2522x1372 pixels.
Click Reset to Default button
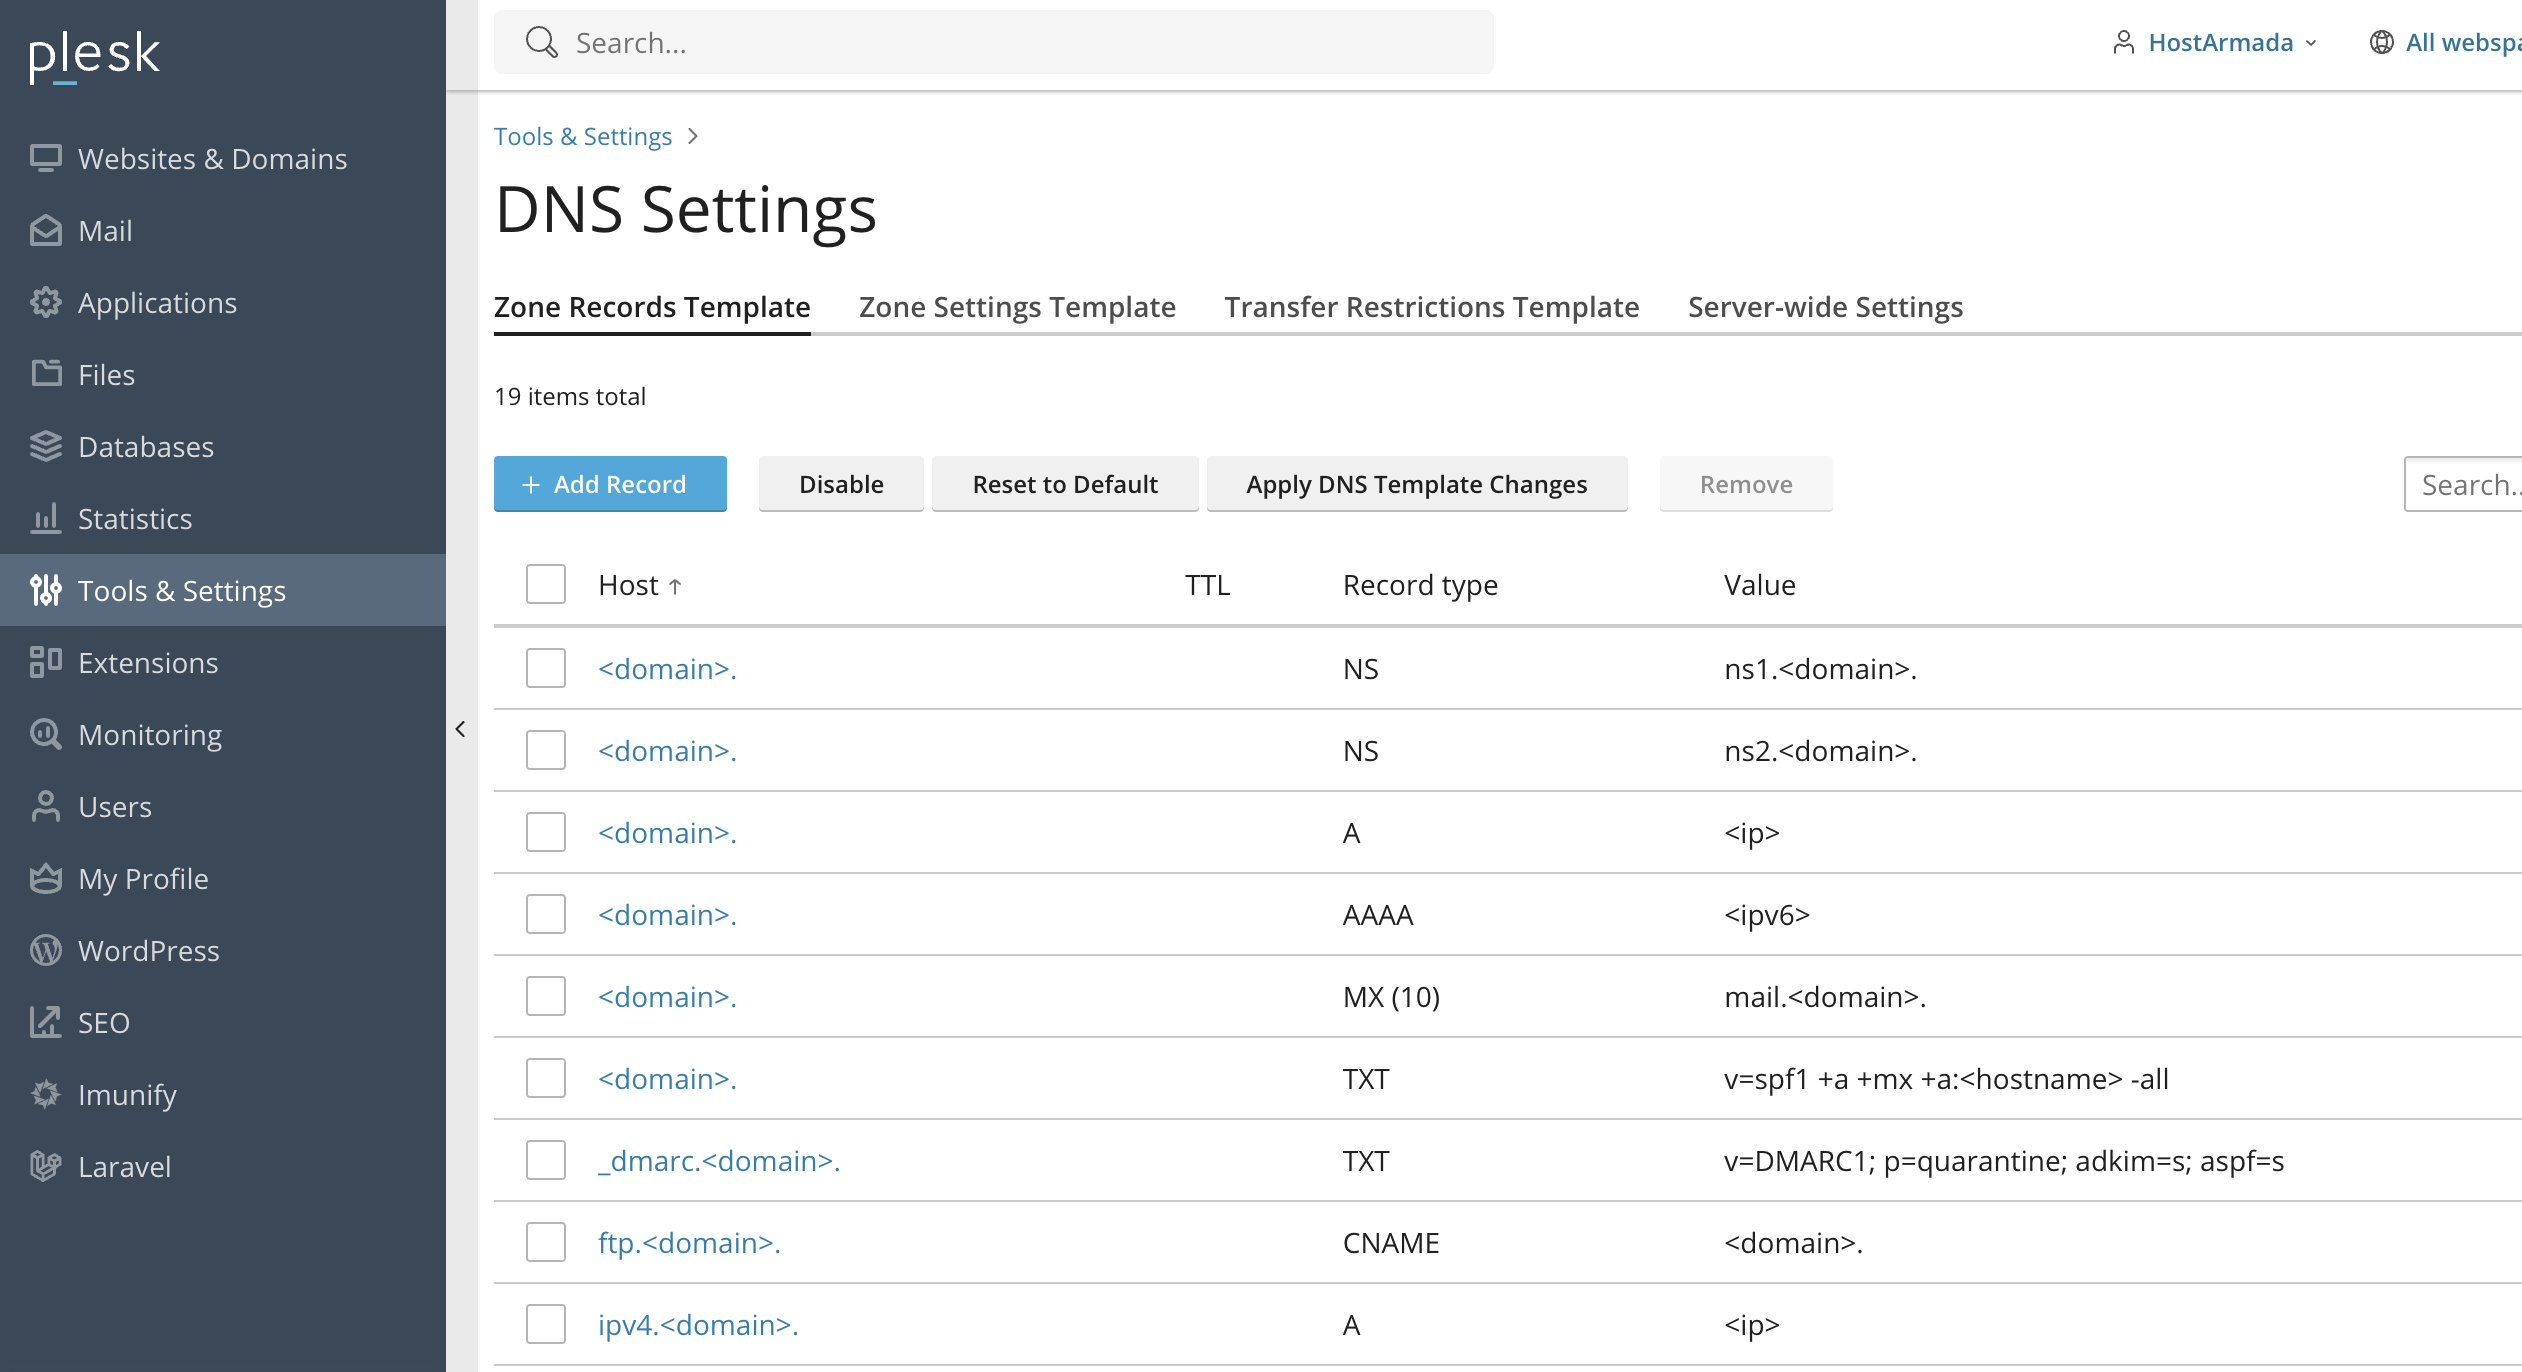click(x=1065, y=484)
